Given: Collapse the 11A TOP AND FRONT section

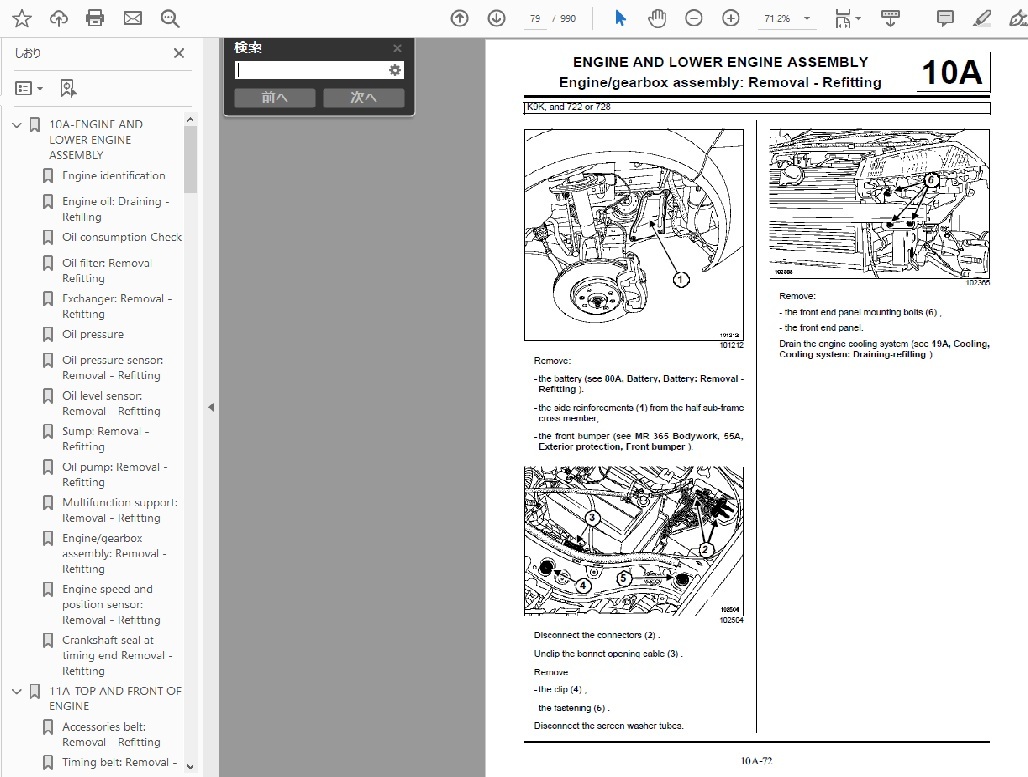Looking at the screenshot, I should click(16, 691).
